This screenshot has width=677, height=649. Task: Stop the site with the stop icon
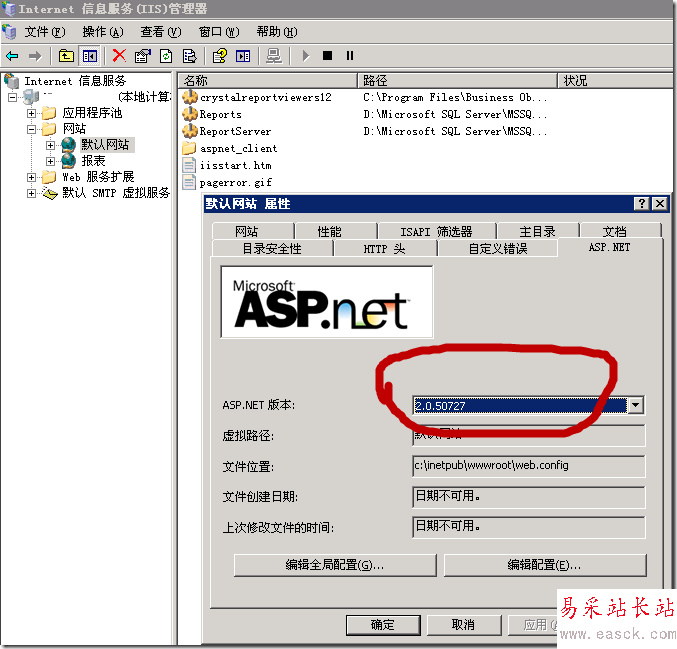tap(327, 56)
